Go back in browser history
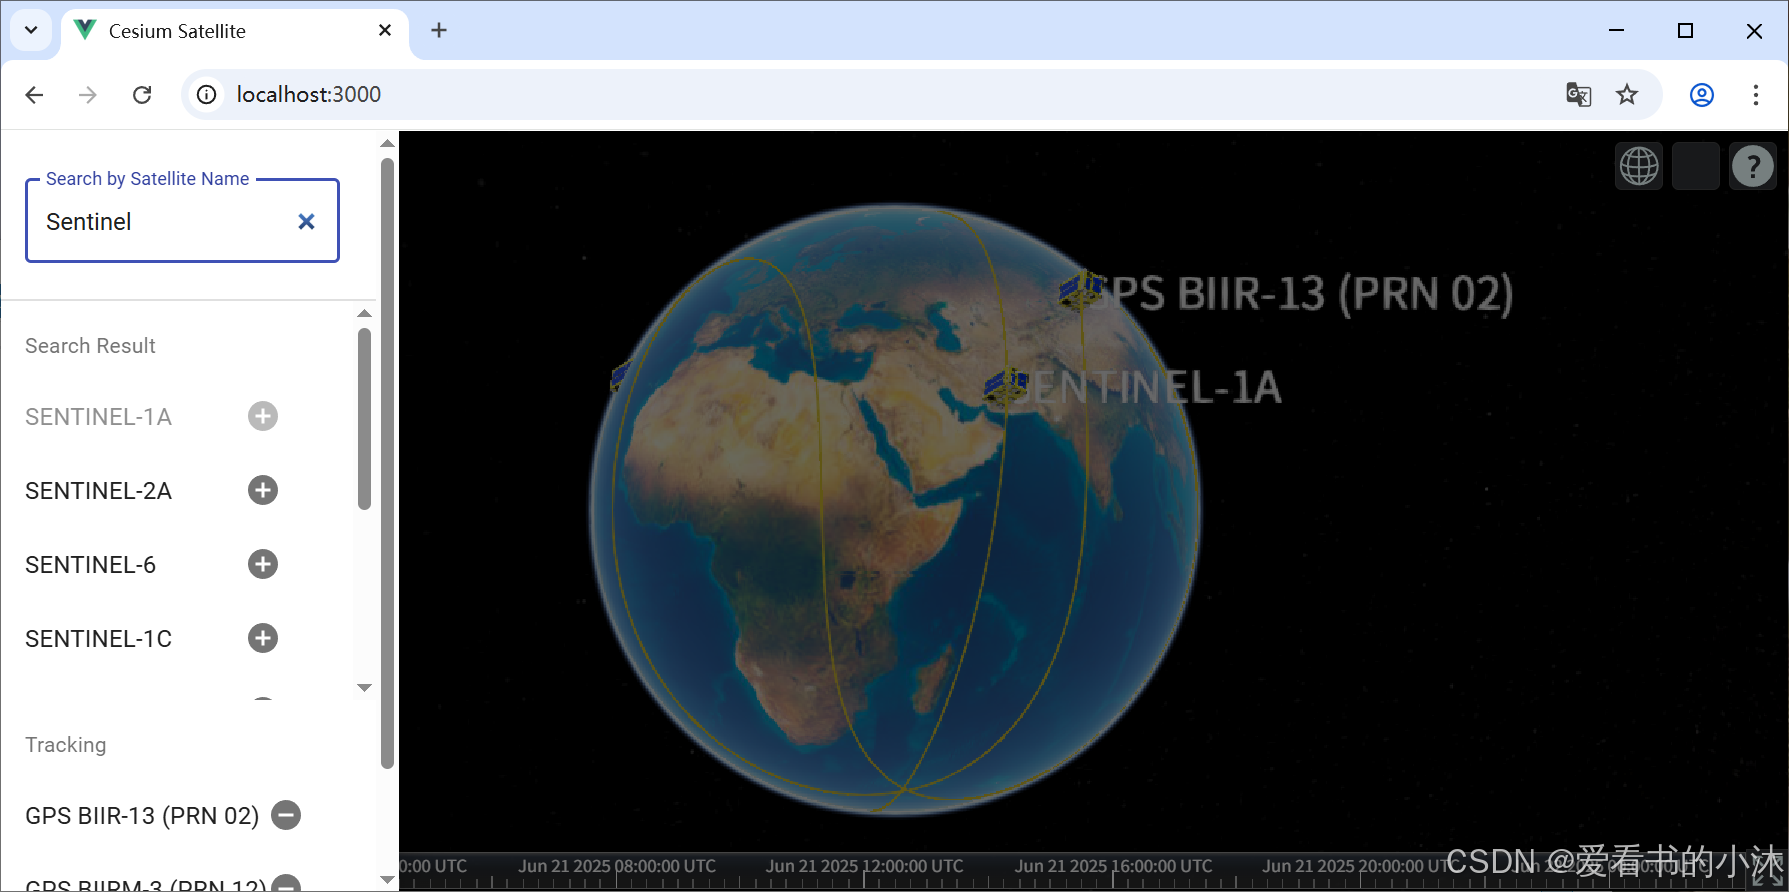Image resolution: width=1789 pixels, height=892 pixels. [x=34, y=94]
